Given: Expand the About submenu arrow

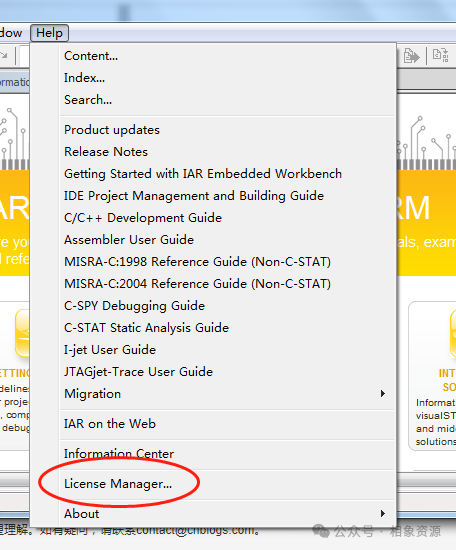Looking at the screenshot, I should 383,514.
